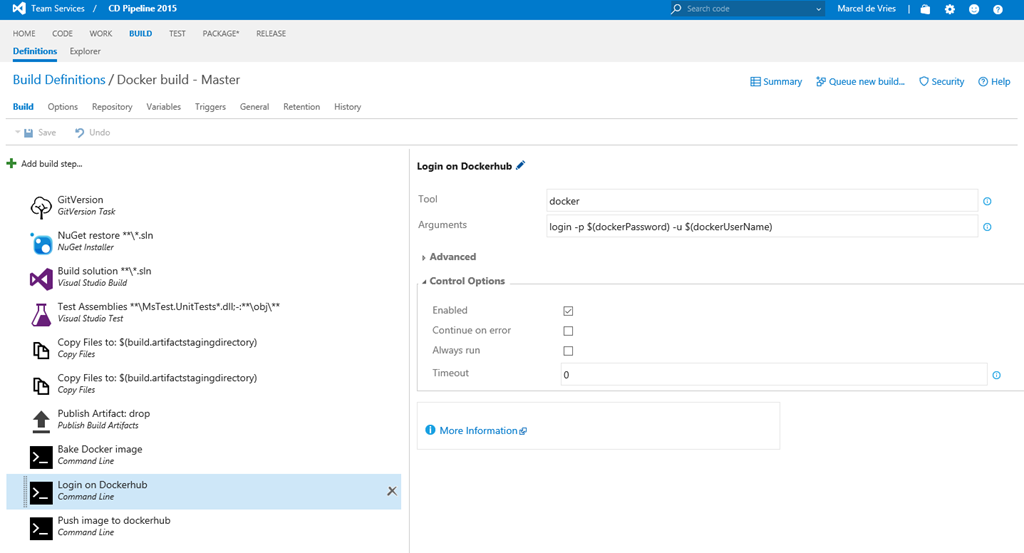The image size is (1024, 553).
Task: Open the More Information link
Action: [x=478, y=431]
